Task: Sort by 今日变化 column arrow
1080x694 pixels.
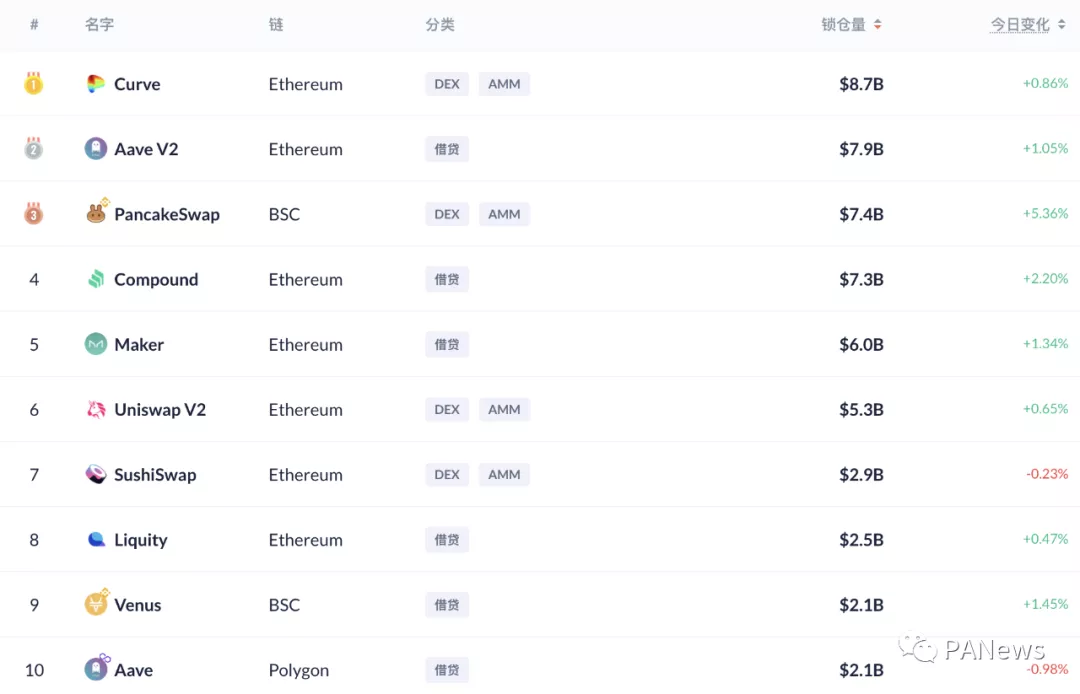Action: (1061, 24)
